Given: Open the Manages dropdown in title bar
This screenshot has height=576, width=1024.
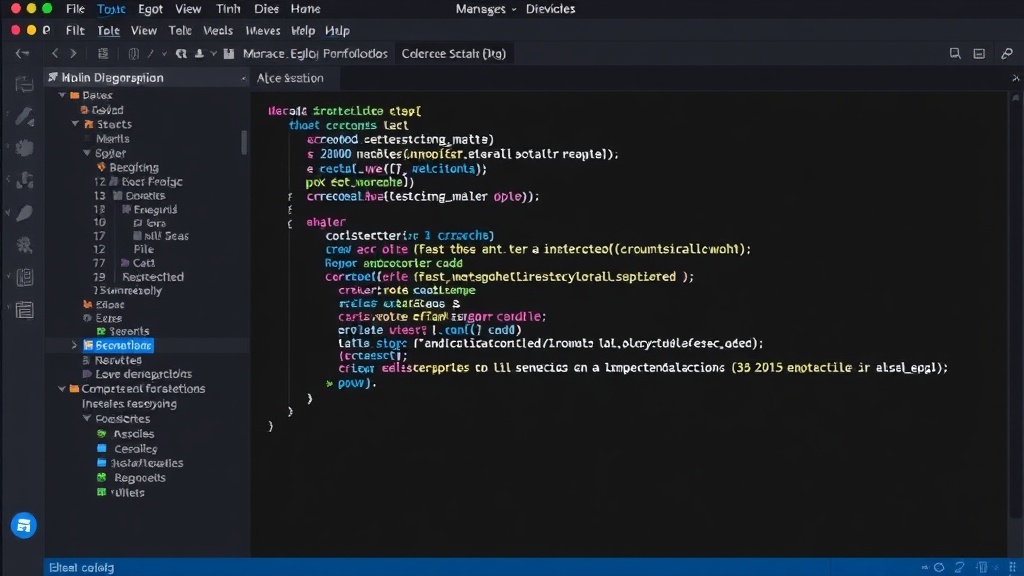Looking at the screenshot, I should point(486,9).
